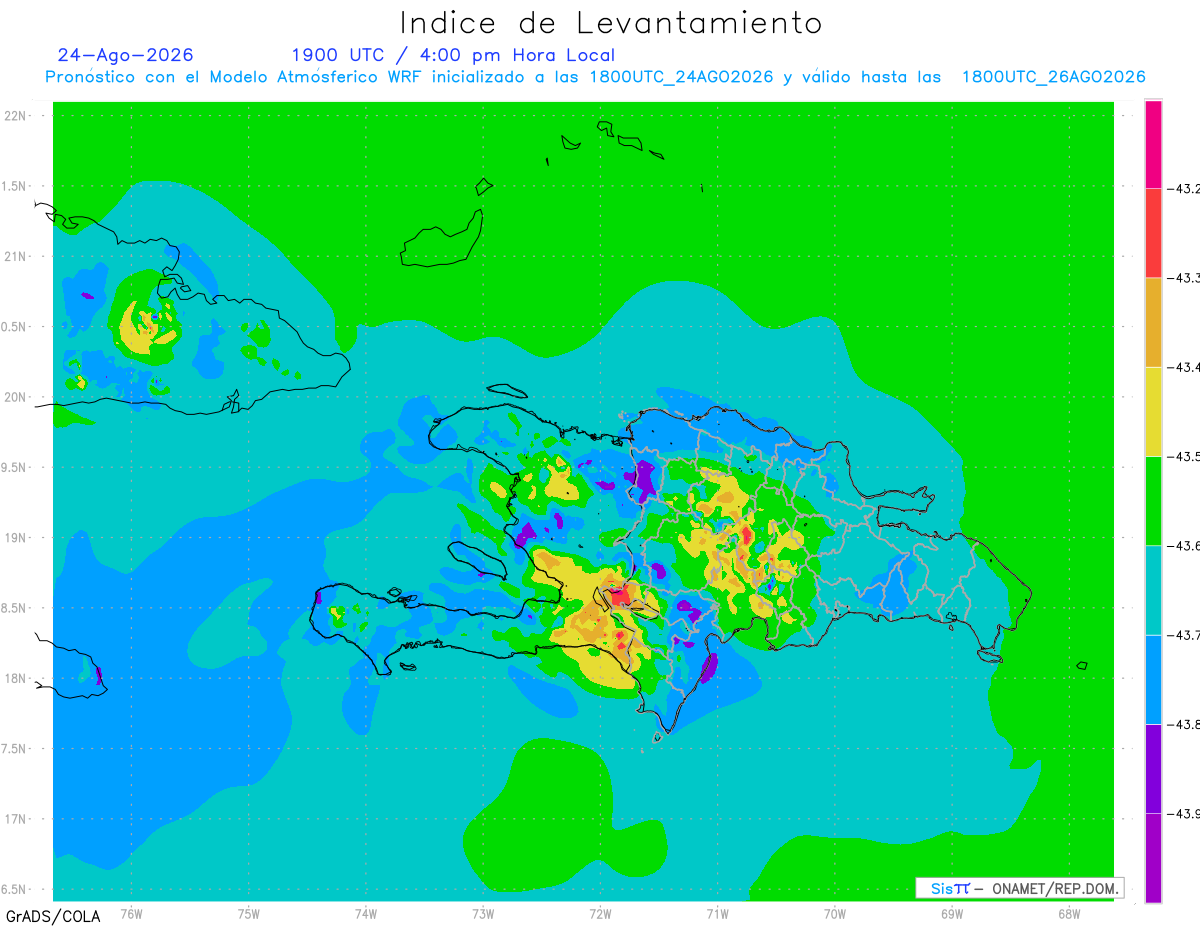1200x927 pixels.
Task: Click legend value "-43.7"
Action: tap(1184, 635)
